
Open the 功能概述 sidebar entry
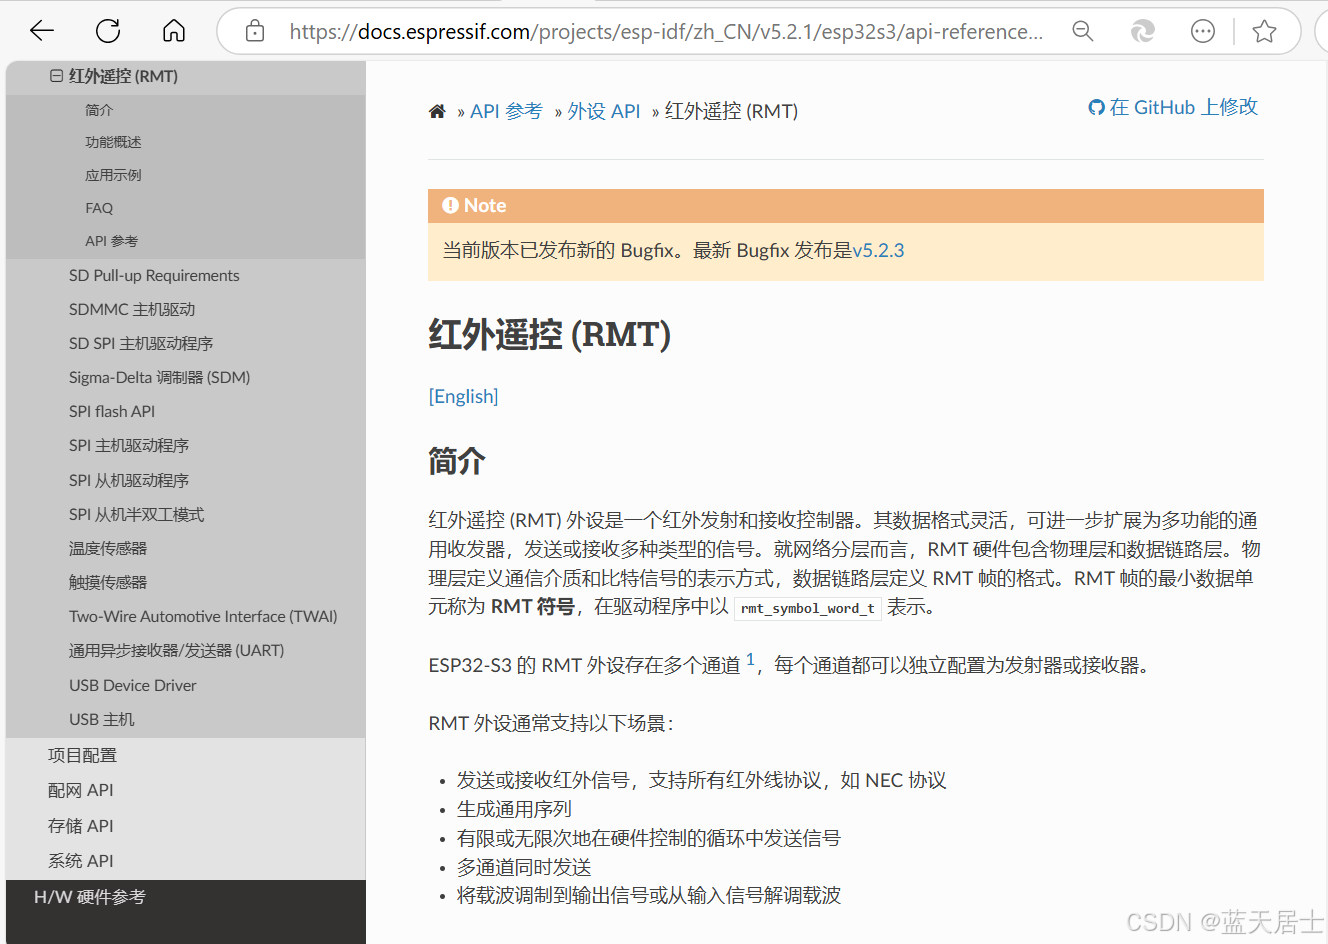coord(113,142)
